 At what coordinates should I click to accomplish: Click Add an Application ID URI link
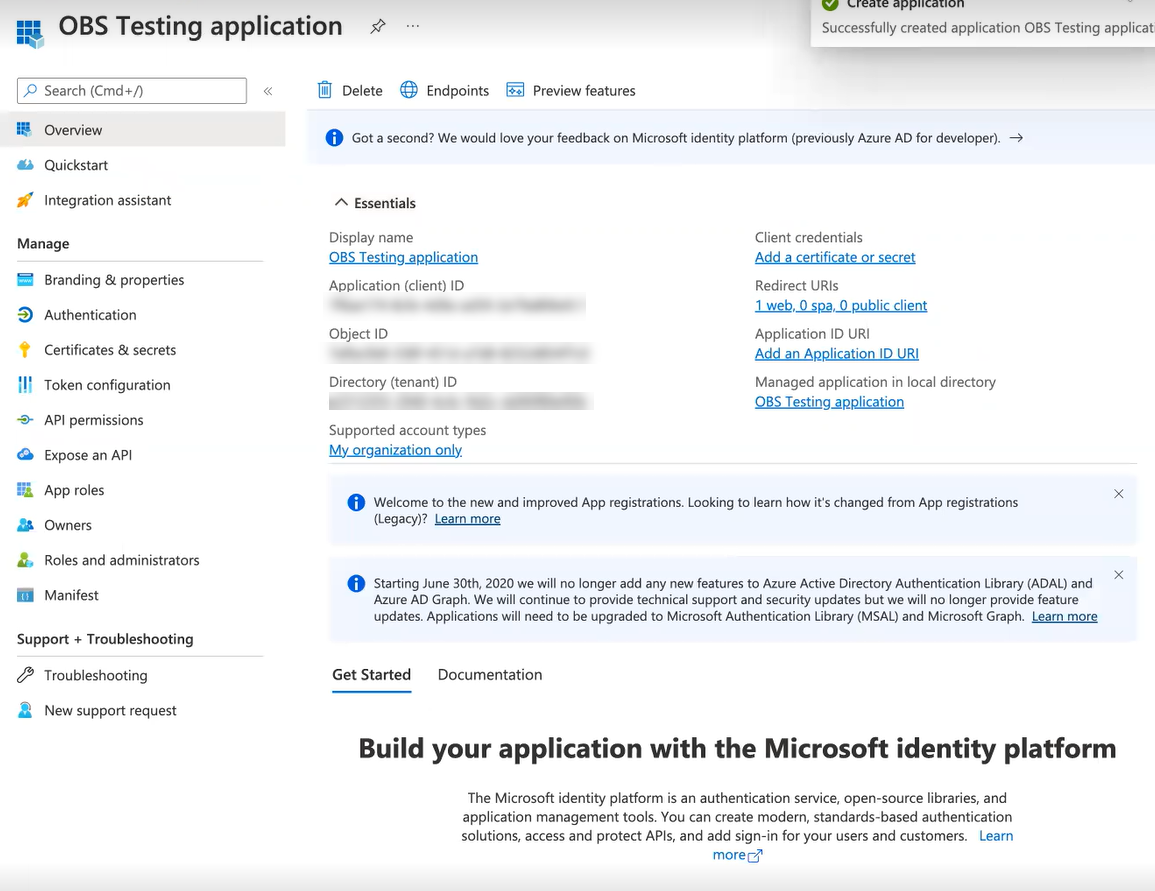(x=836, y=353)
